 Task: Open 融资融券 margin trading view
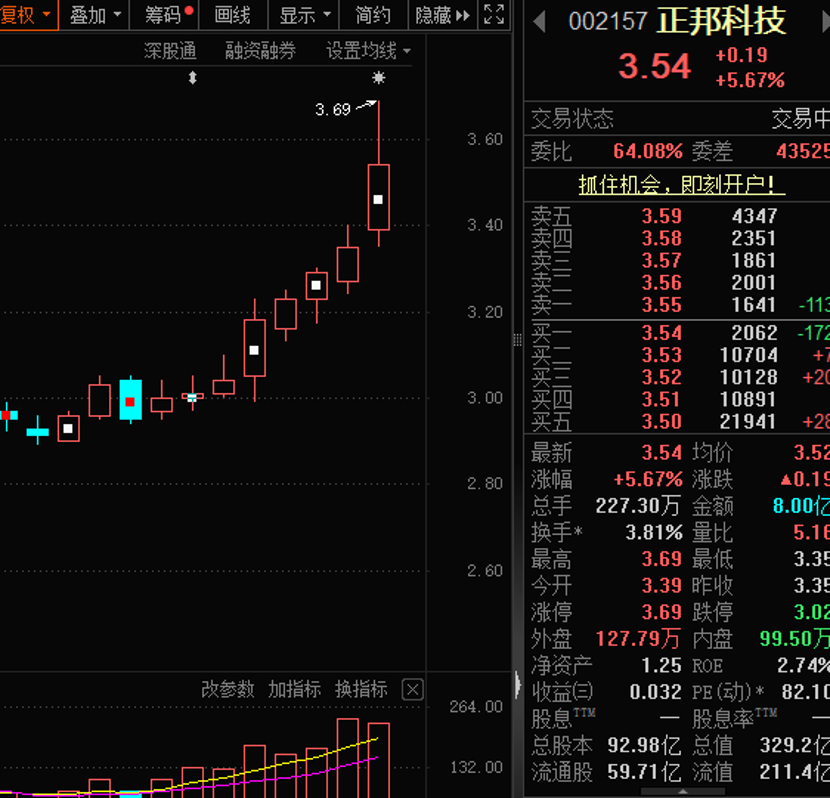point(260,50)
